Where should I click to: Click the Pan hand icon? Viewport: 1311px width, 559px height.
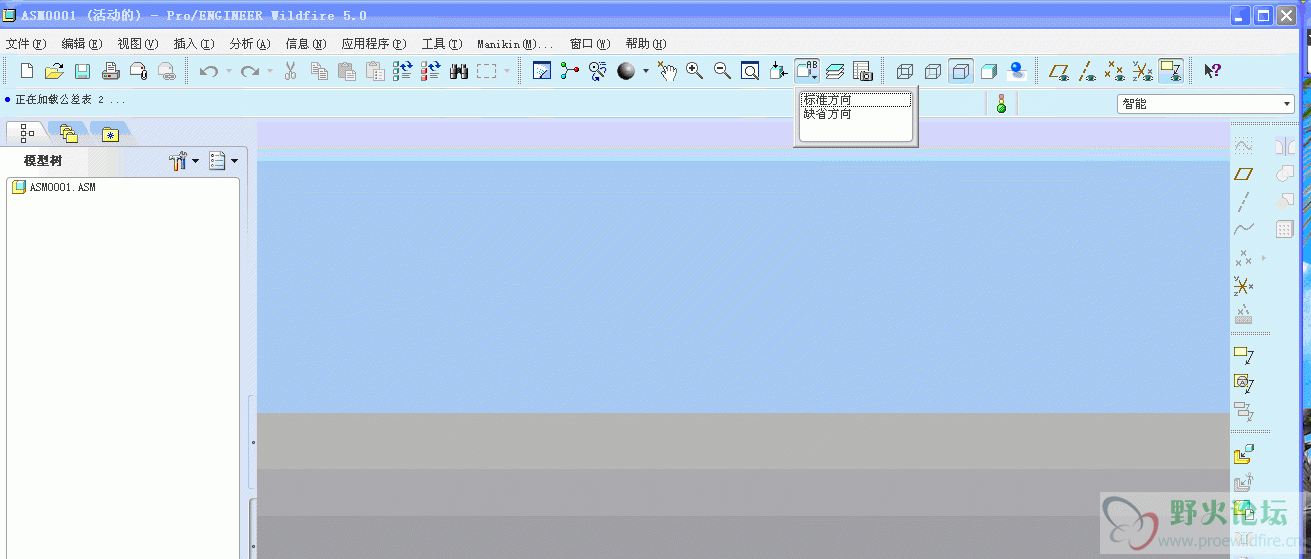tap(667, 71)
